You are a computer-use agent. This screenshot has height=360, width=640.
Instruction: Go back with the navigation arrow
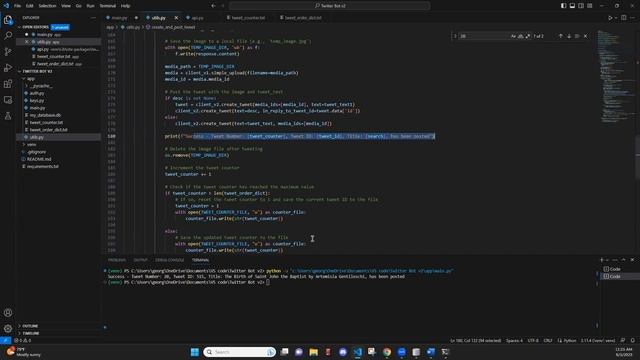[213, 6]
